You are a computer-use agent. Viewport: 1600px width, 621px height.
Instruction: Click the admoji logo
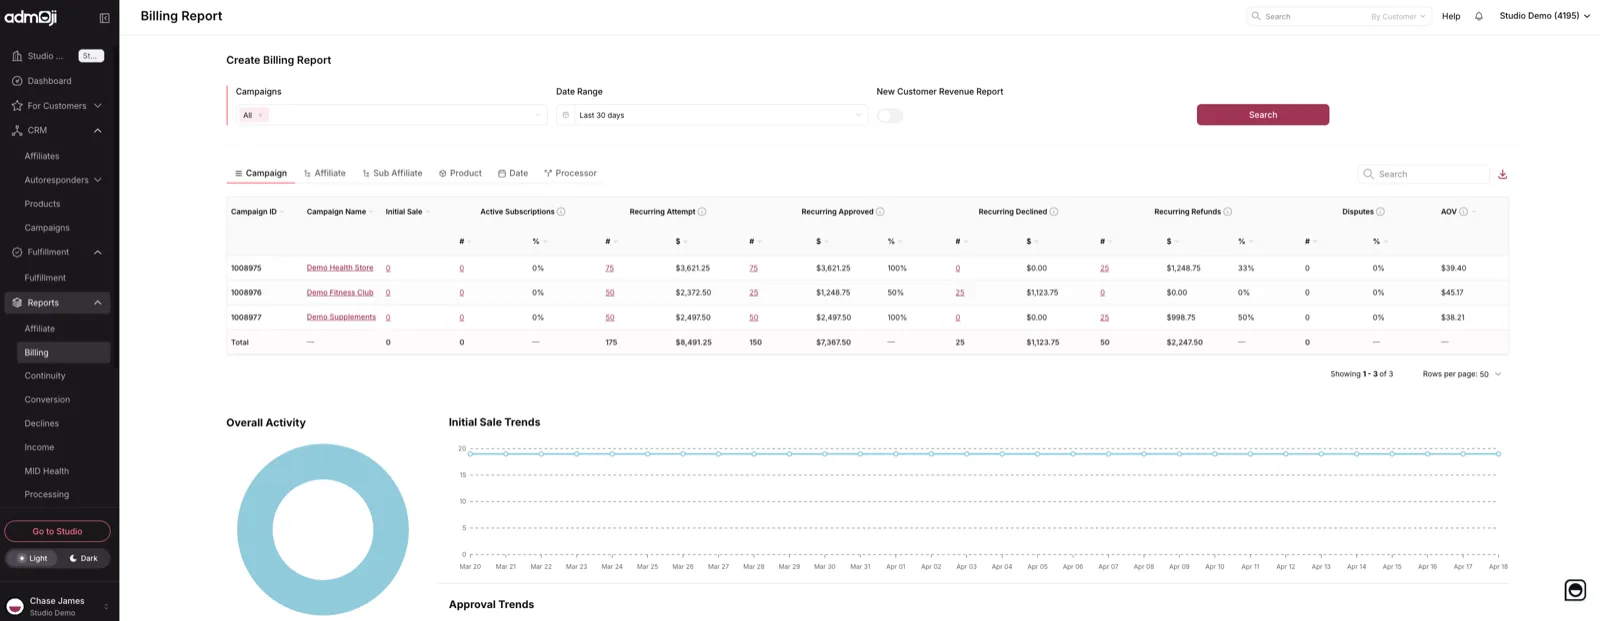(31, 17)
